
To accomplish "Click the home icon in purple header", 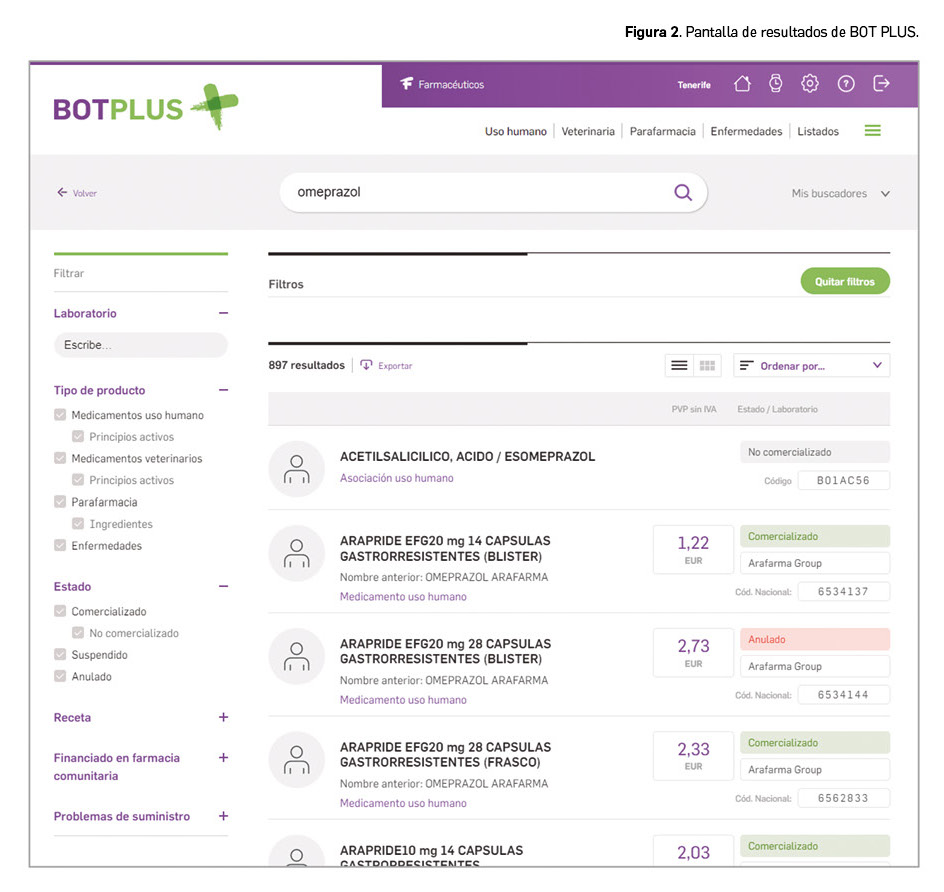I will [742, 84].
